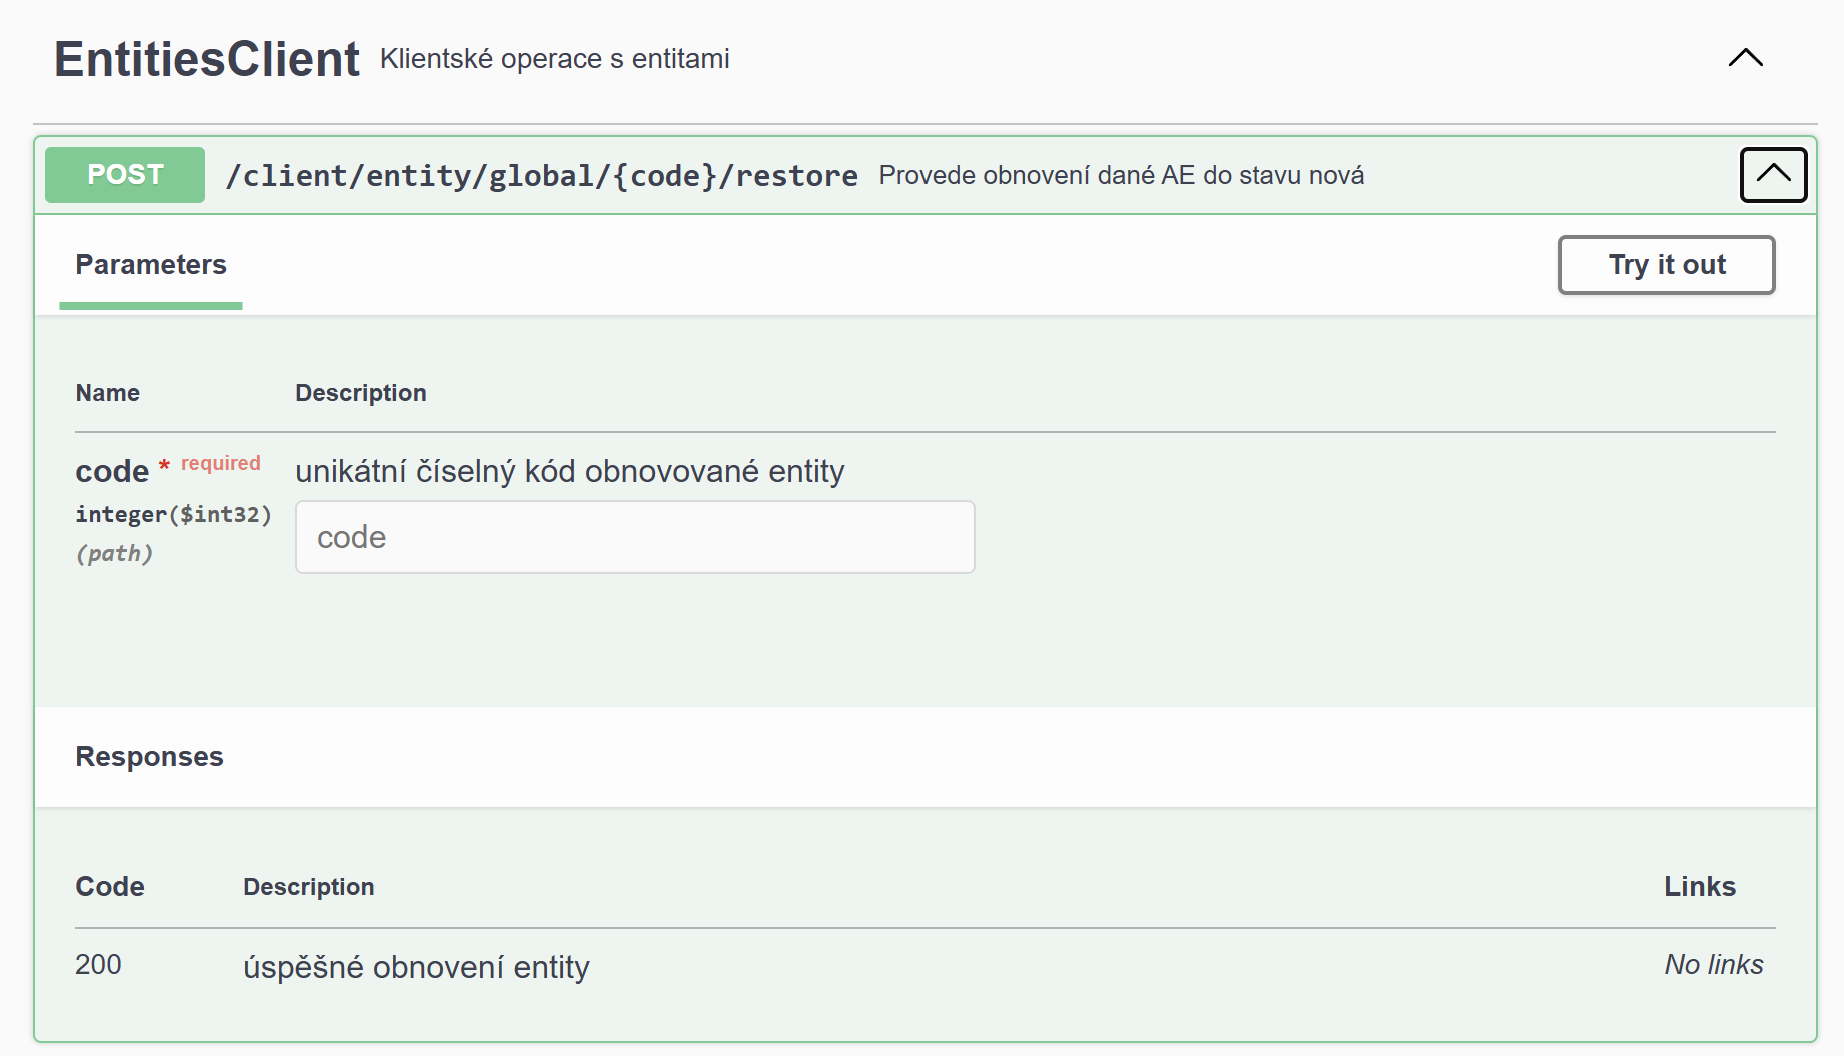
Task: Click the 'unikátní číselný kód' parameter description
Action: click(x=569, y=471)
